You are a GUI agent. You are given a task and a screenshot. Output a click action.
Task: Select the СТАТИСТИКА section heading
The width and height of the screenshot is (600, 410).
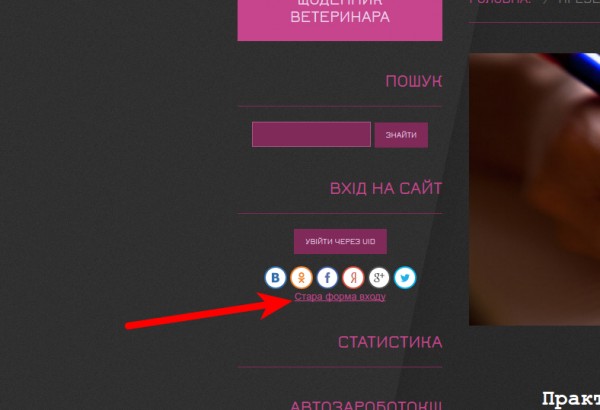(x=390, y=342)
